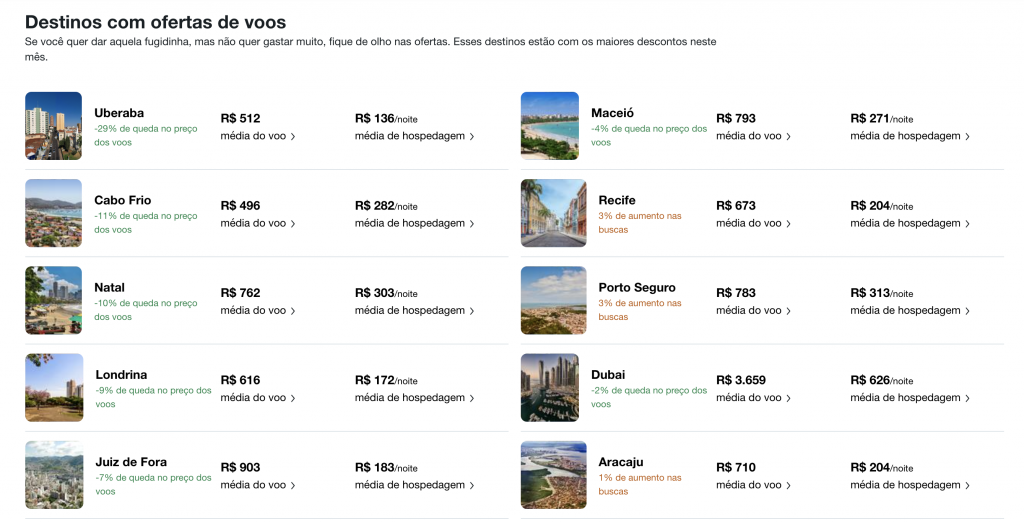This screenshot has width=1024, height=522.
Task: Click chevron beside Maceió média de hospedagem
Action: pyautogui.click(x=967, y=137)
